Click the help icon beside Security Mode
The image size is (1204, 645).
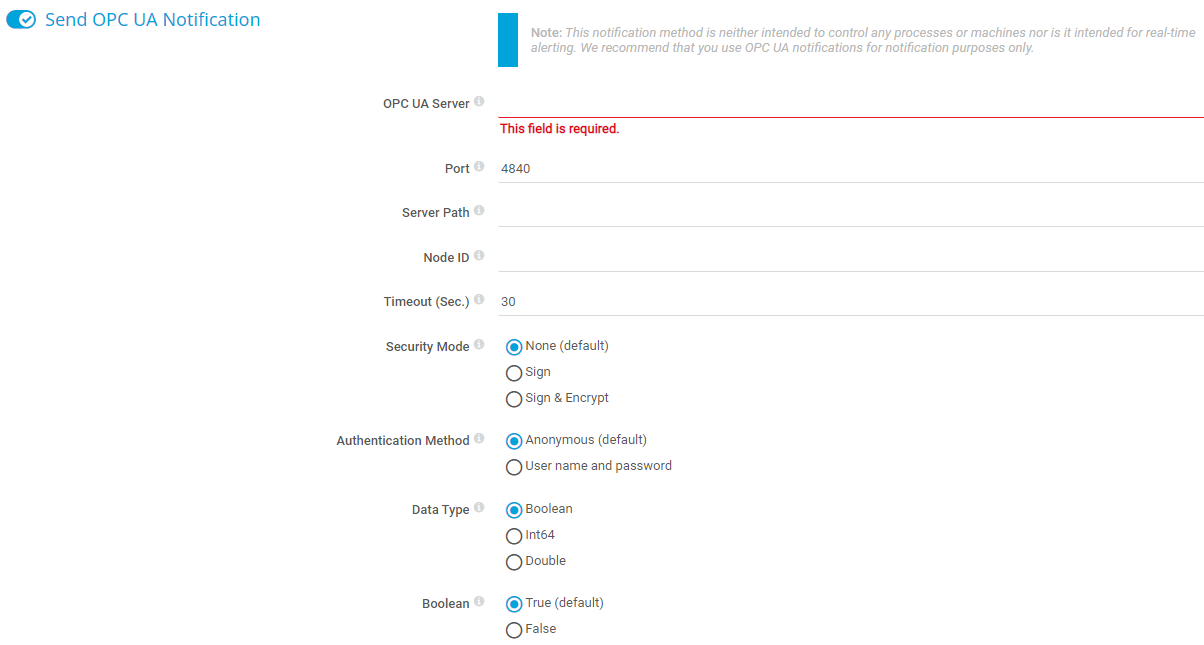[x=480, y=345]
